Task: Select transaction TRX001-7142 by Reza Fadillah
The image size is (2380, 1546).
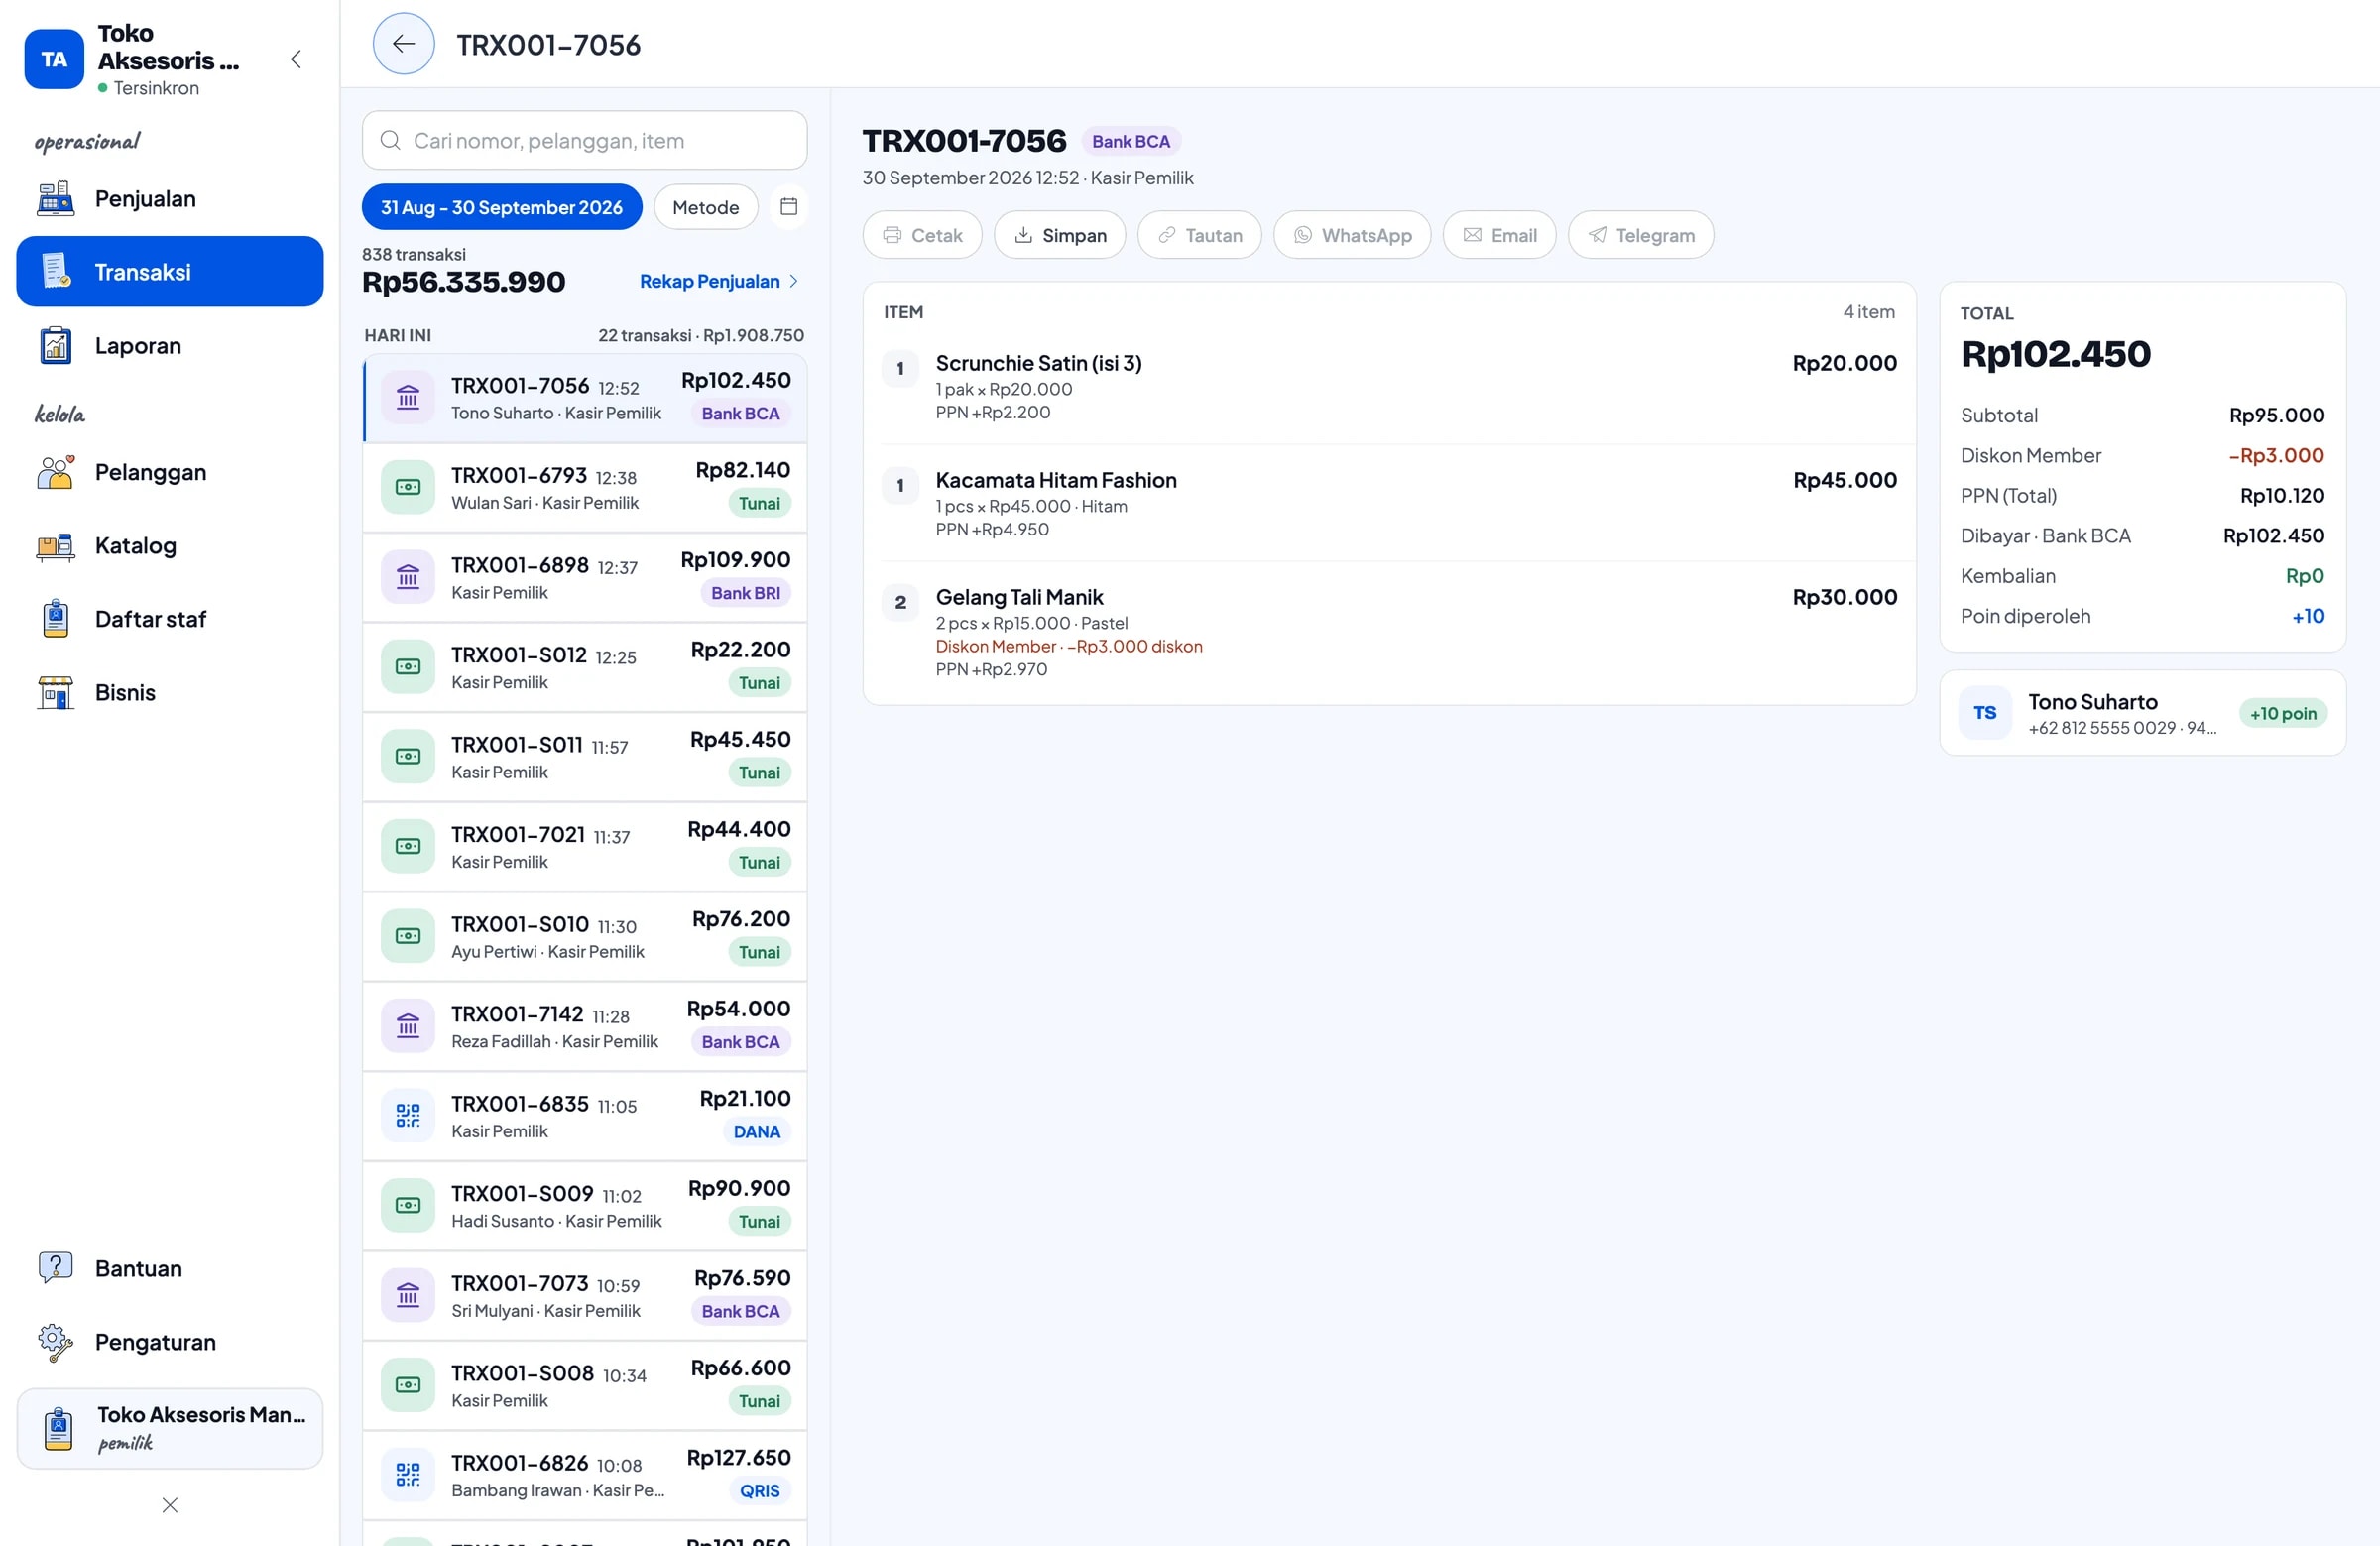Action: (584, 1026)
